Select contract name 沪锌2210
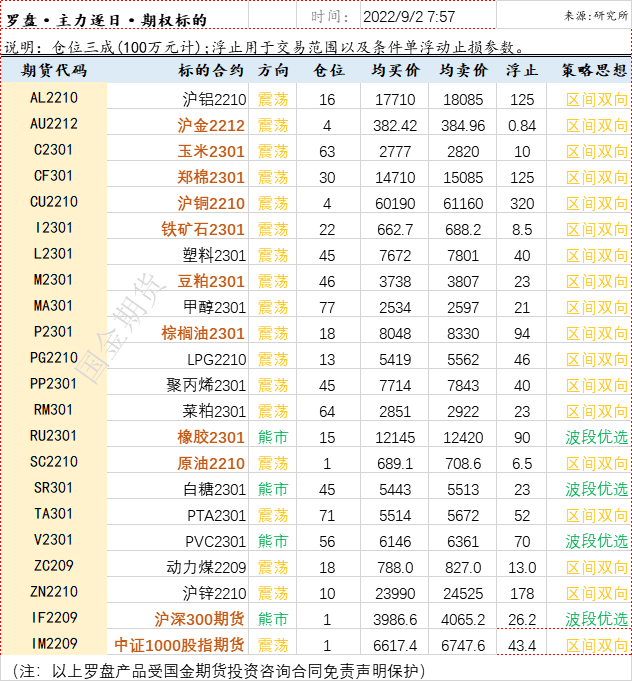Screen dimensions: 632x681 tap(215, 594)
